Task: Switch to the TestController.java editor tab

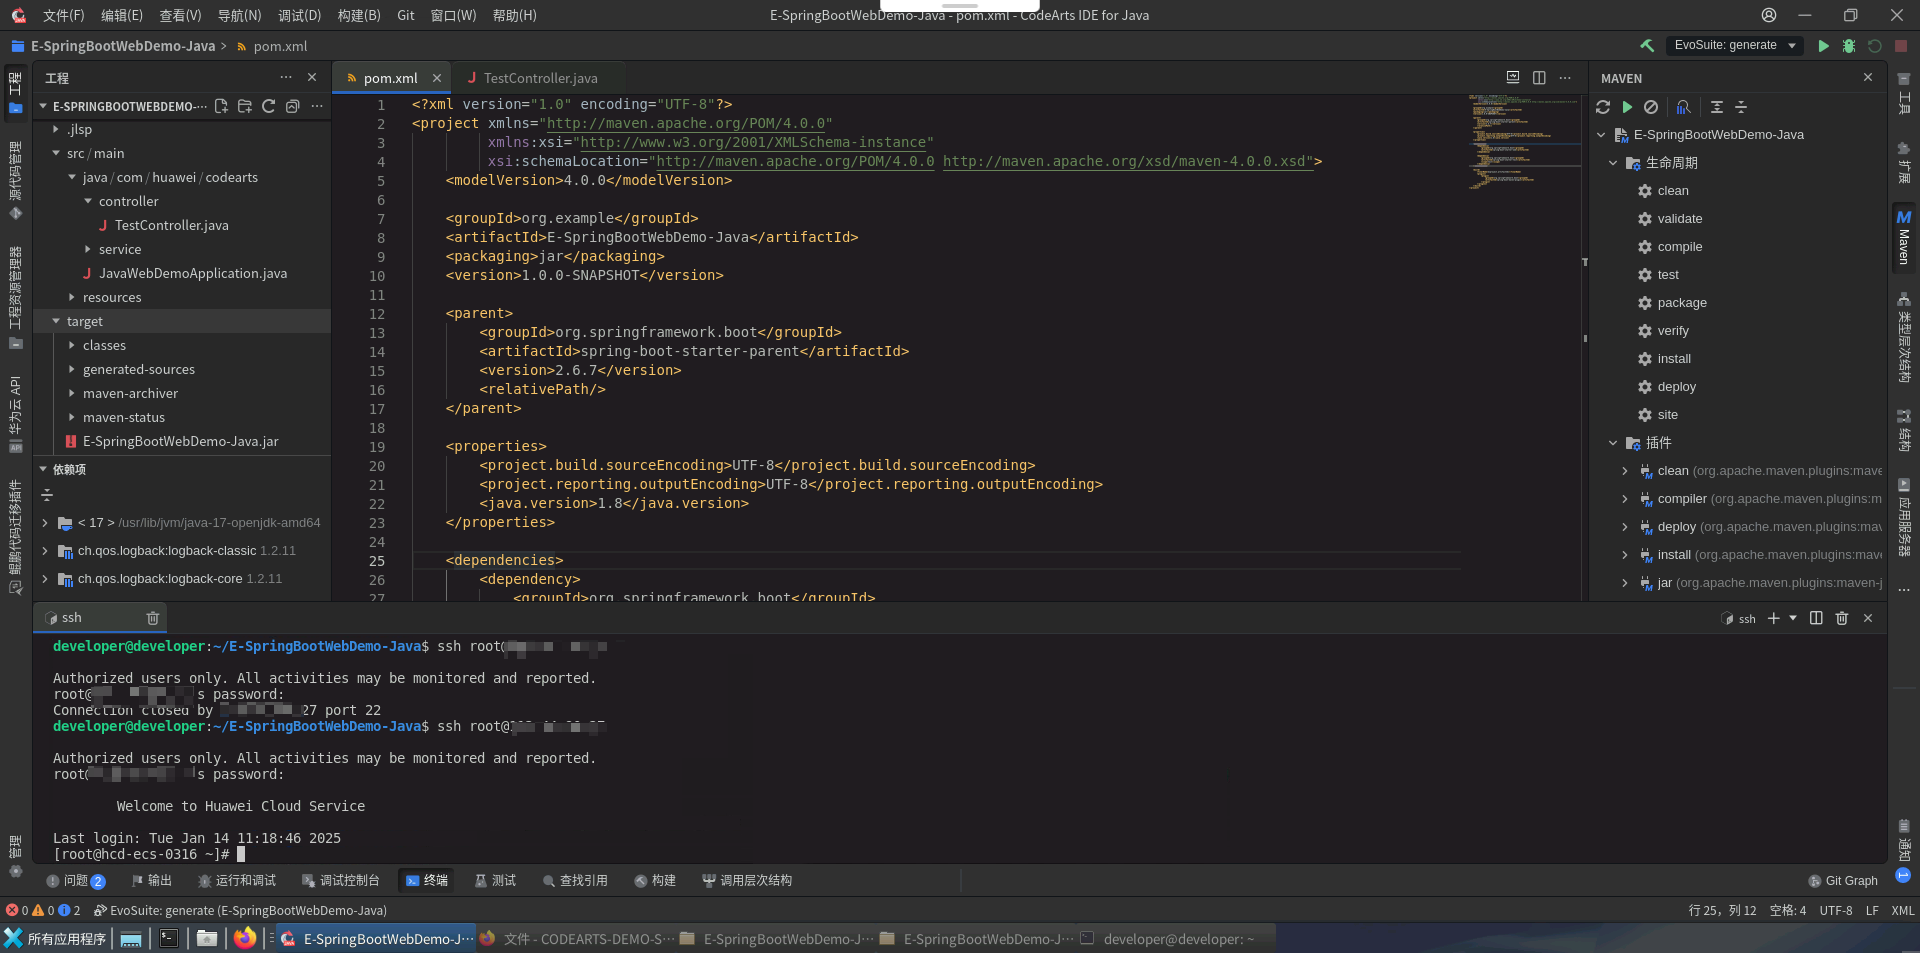Action: pyautogui.click(x=538, y=78)
